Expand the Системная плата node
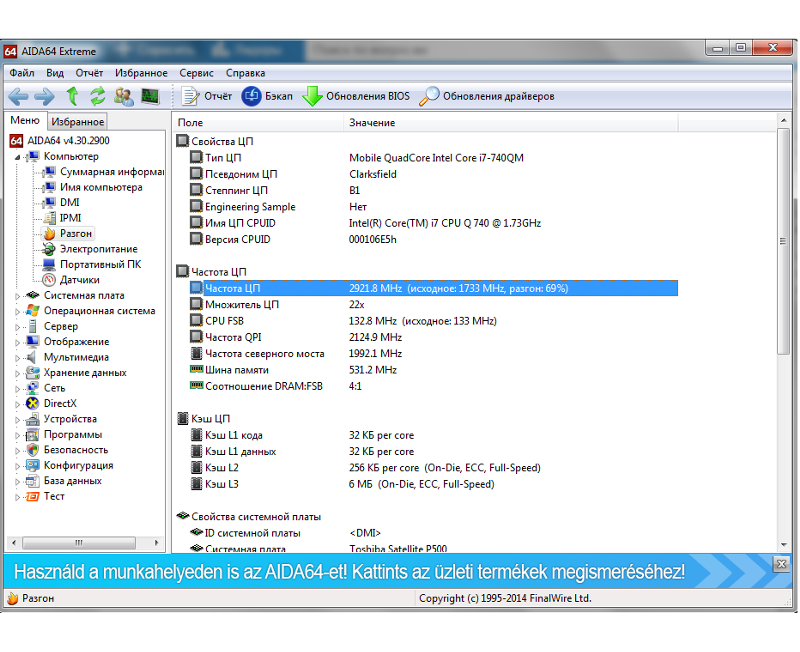The width and height of the screenshot is (800, 652). pyautogui.click(x=17, y=296)
